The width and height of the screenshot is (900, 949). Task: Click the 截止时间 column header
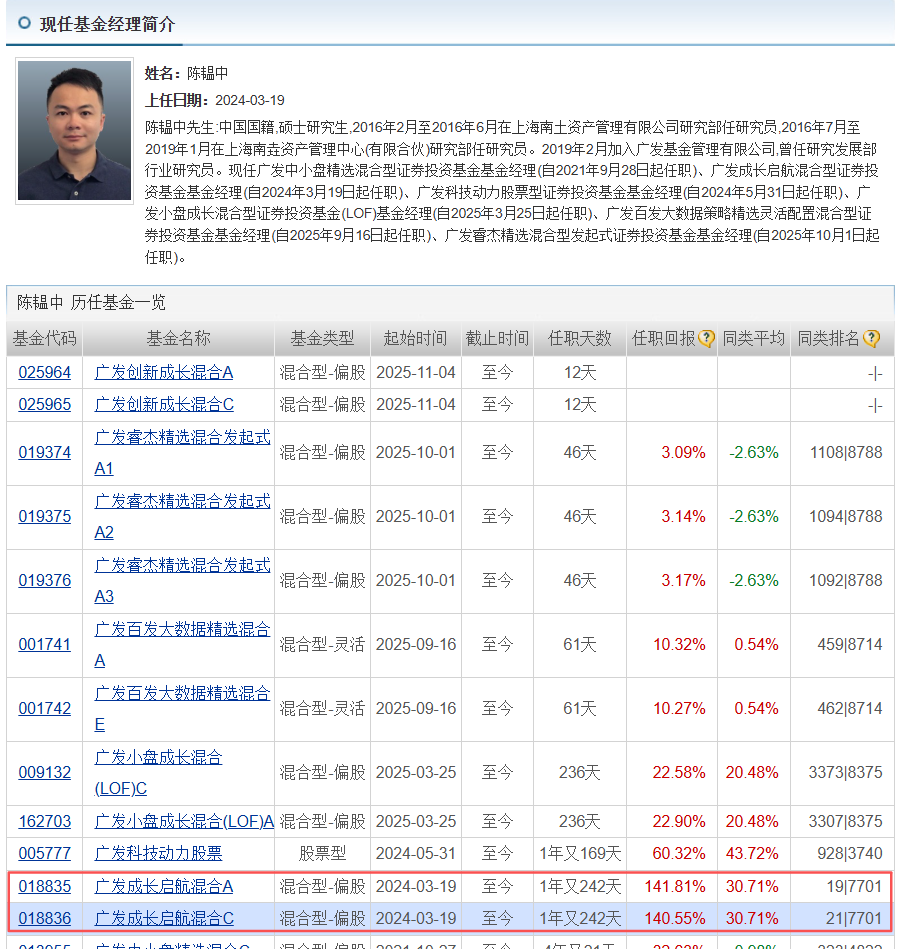(x=498, y=338)
